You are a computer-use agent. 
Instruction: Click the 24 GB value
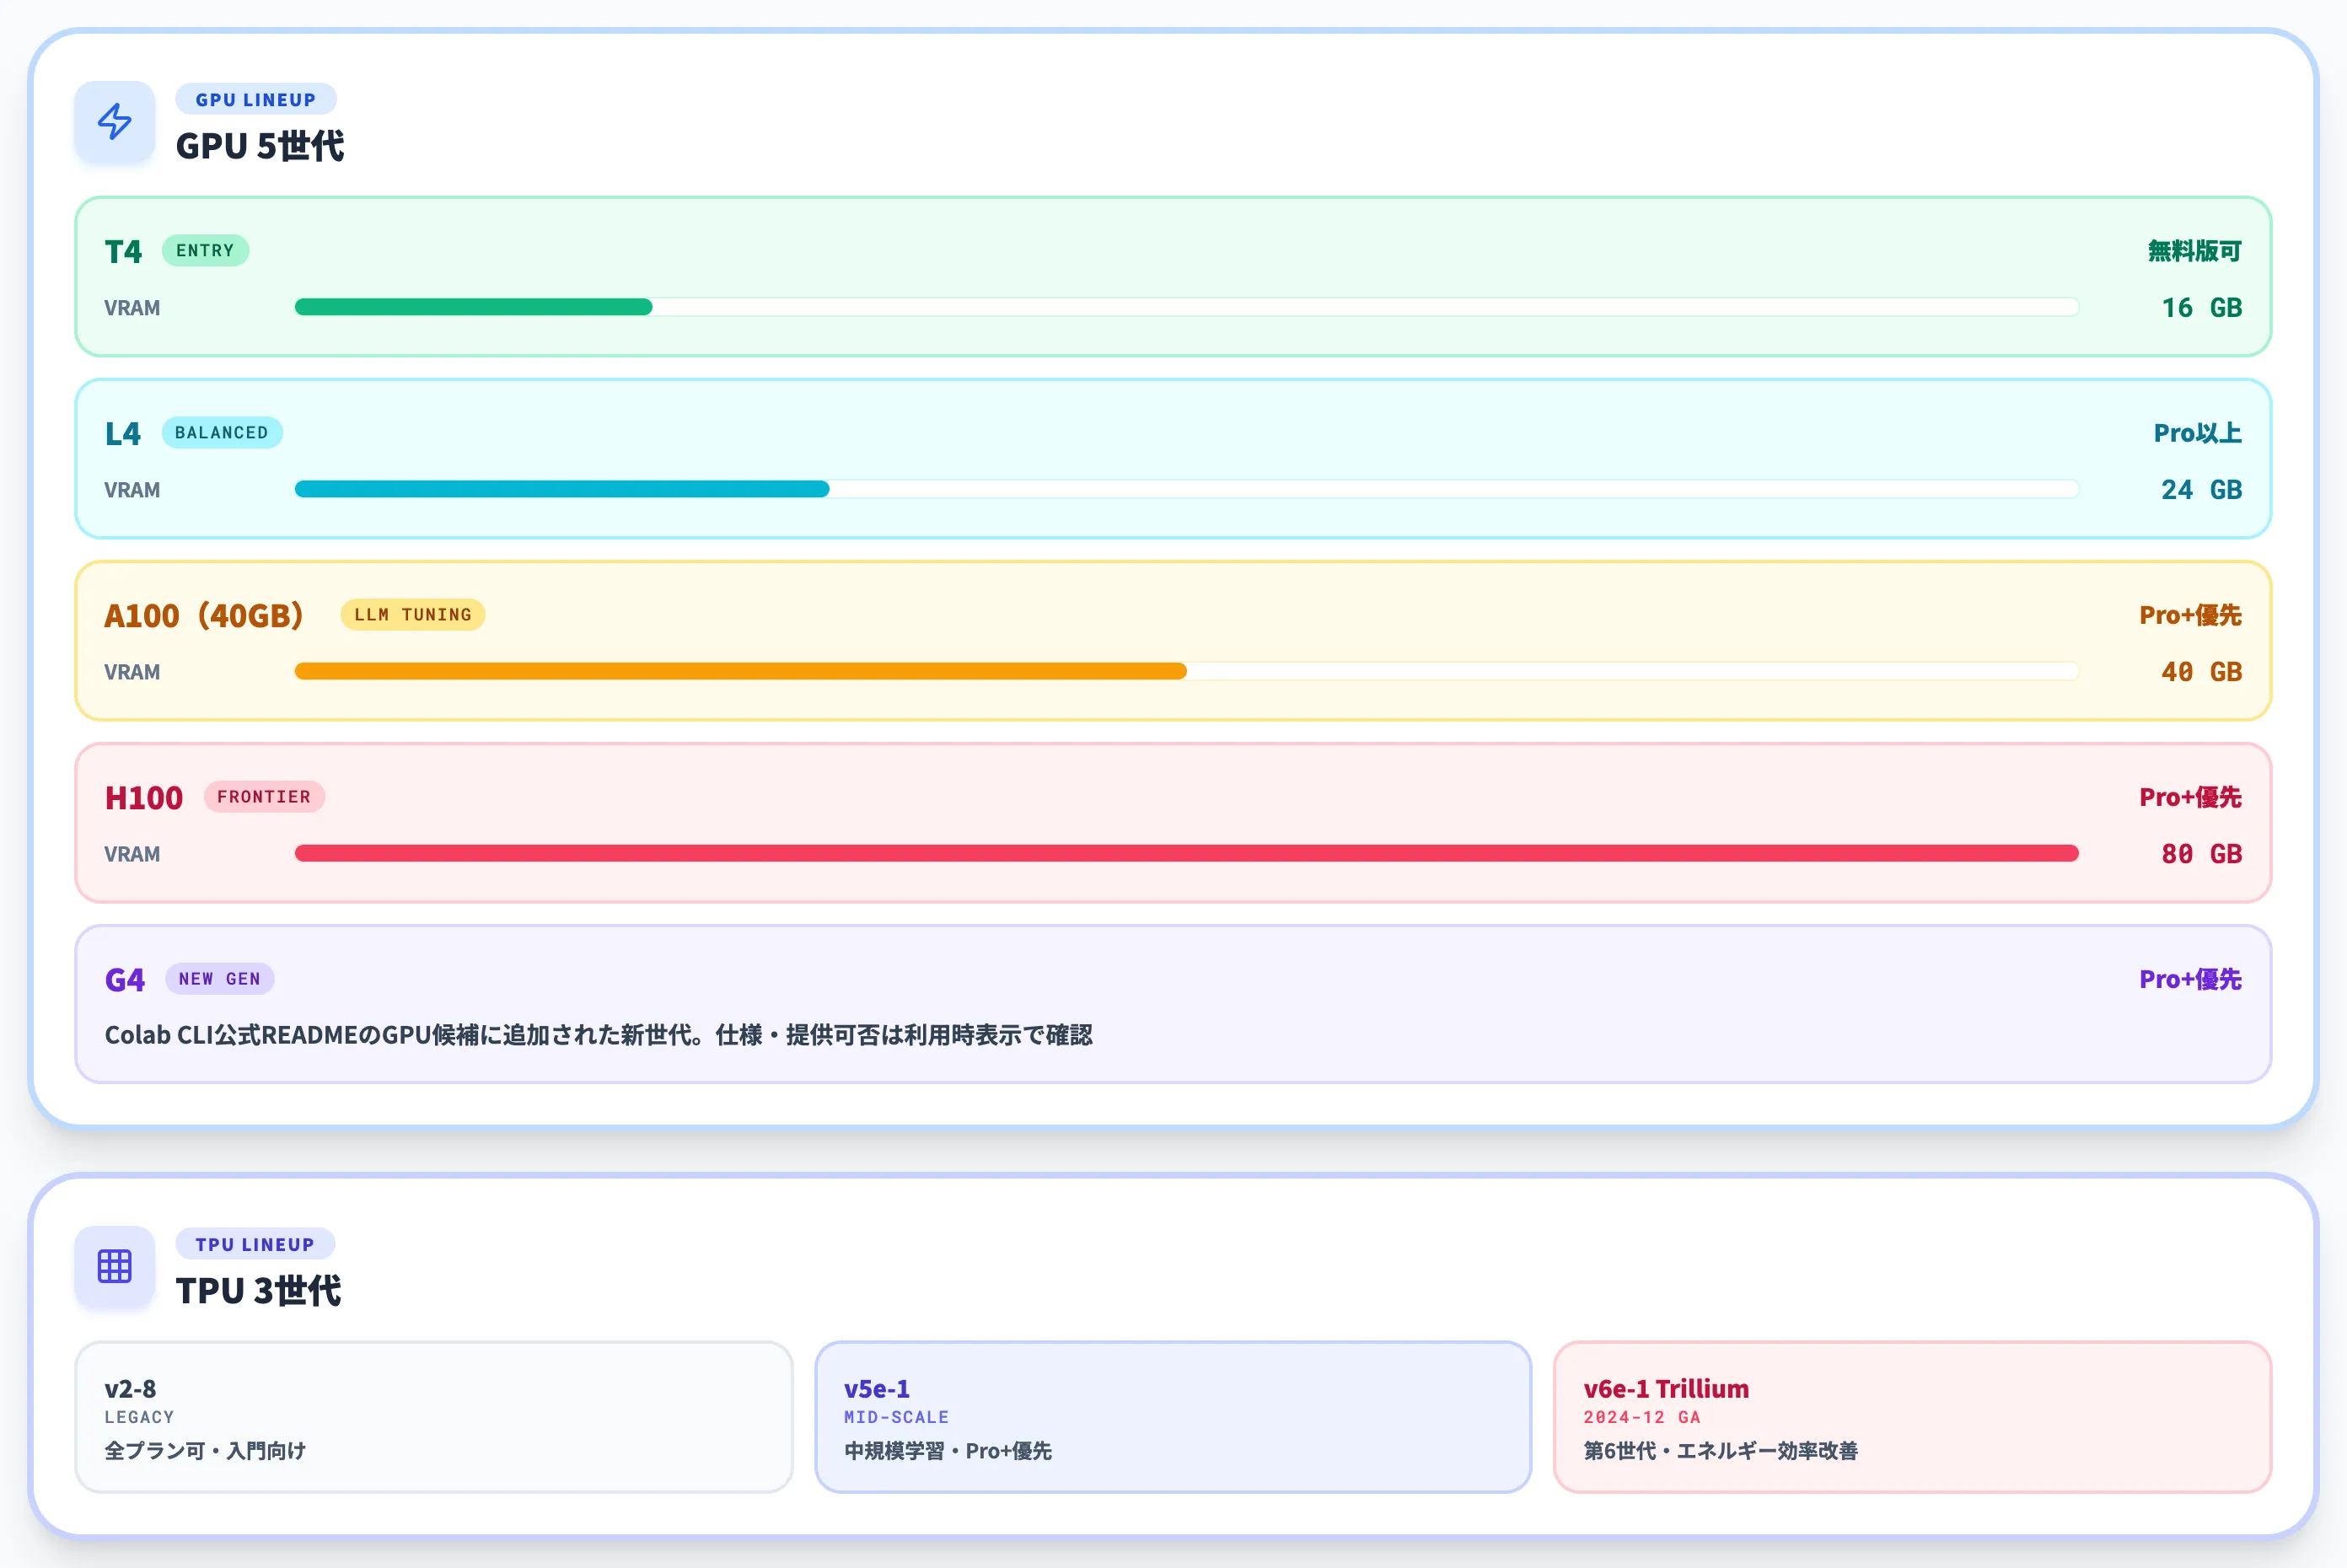click(2202, 489)
